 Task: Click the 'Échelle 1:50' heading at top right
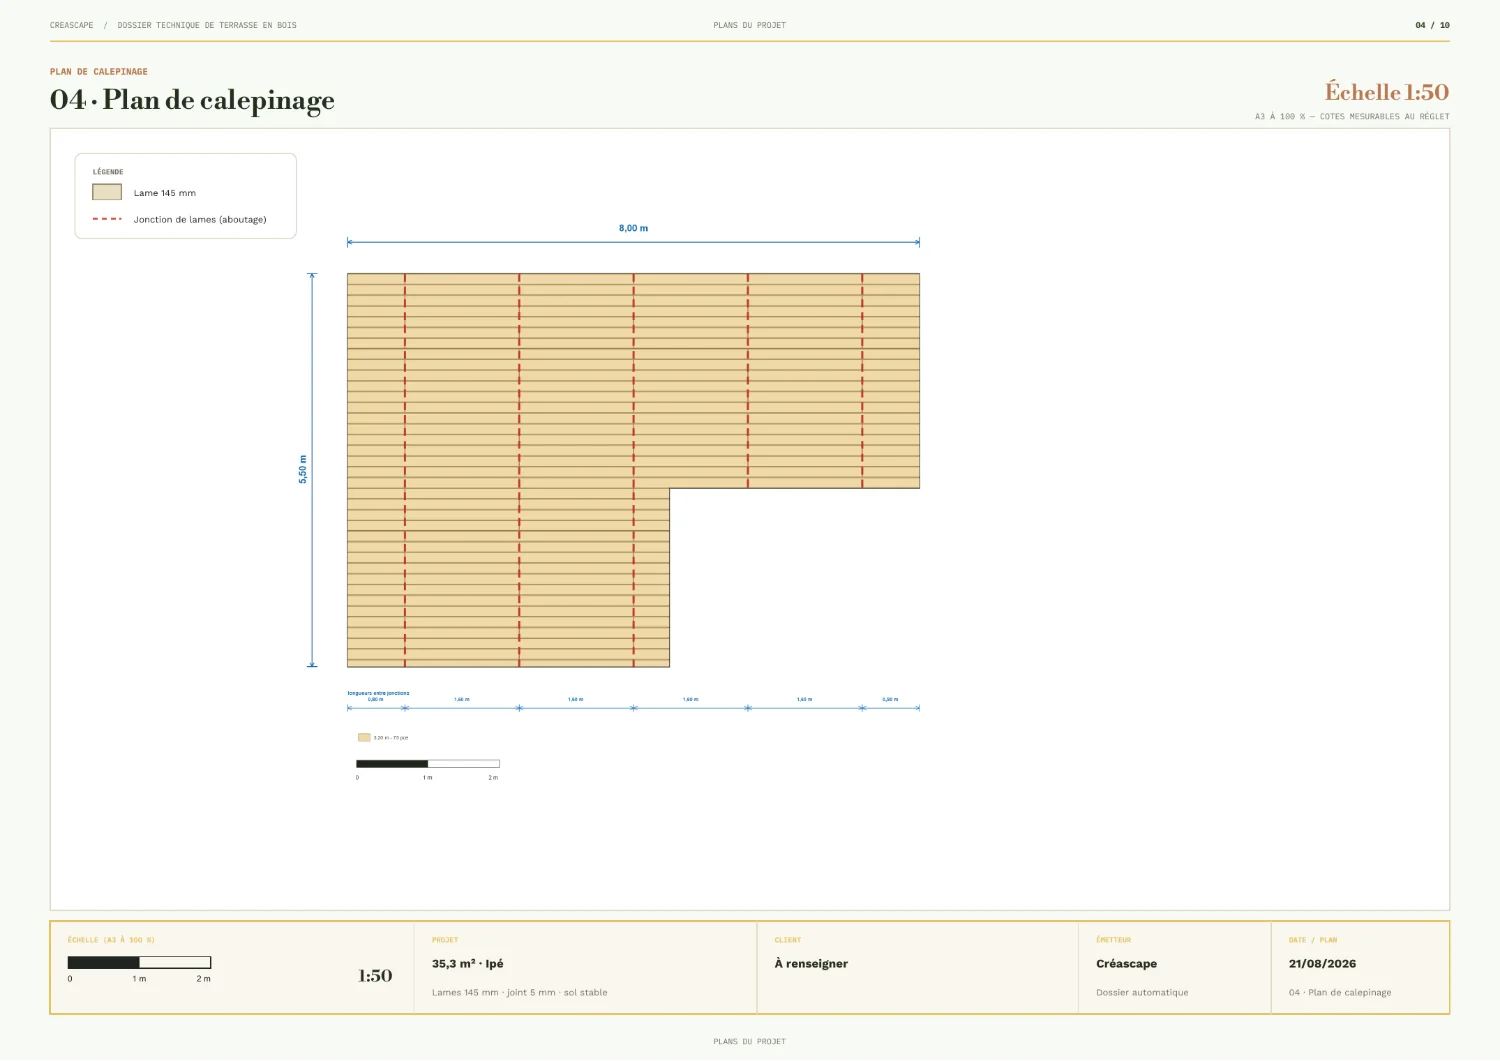pos(1387,92)
